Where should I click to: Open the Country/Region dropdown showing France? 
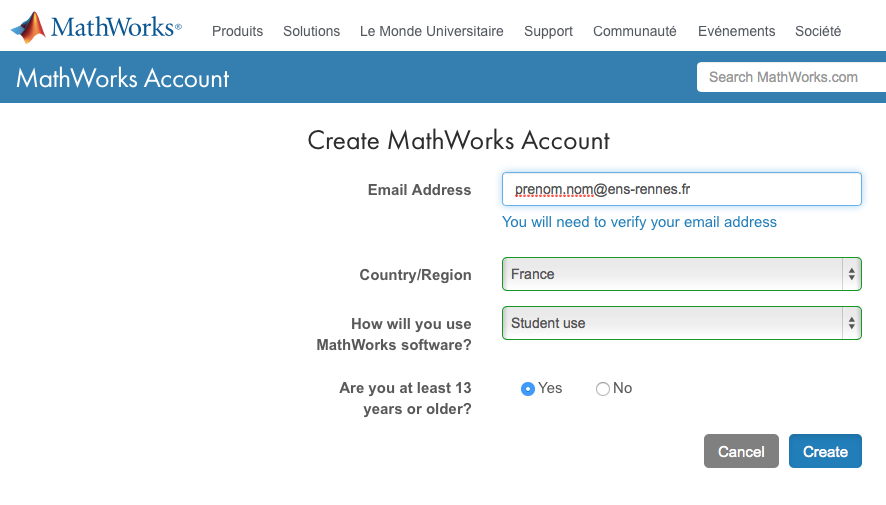point(681,274)
